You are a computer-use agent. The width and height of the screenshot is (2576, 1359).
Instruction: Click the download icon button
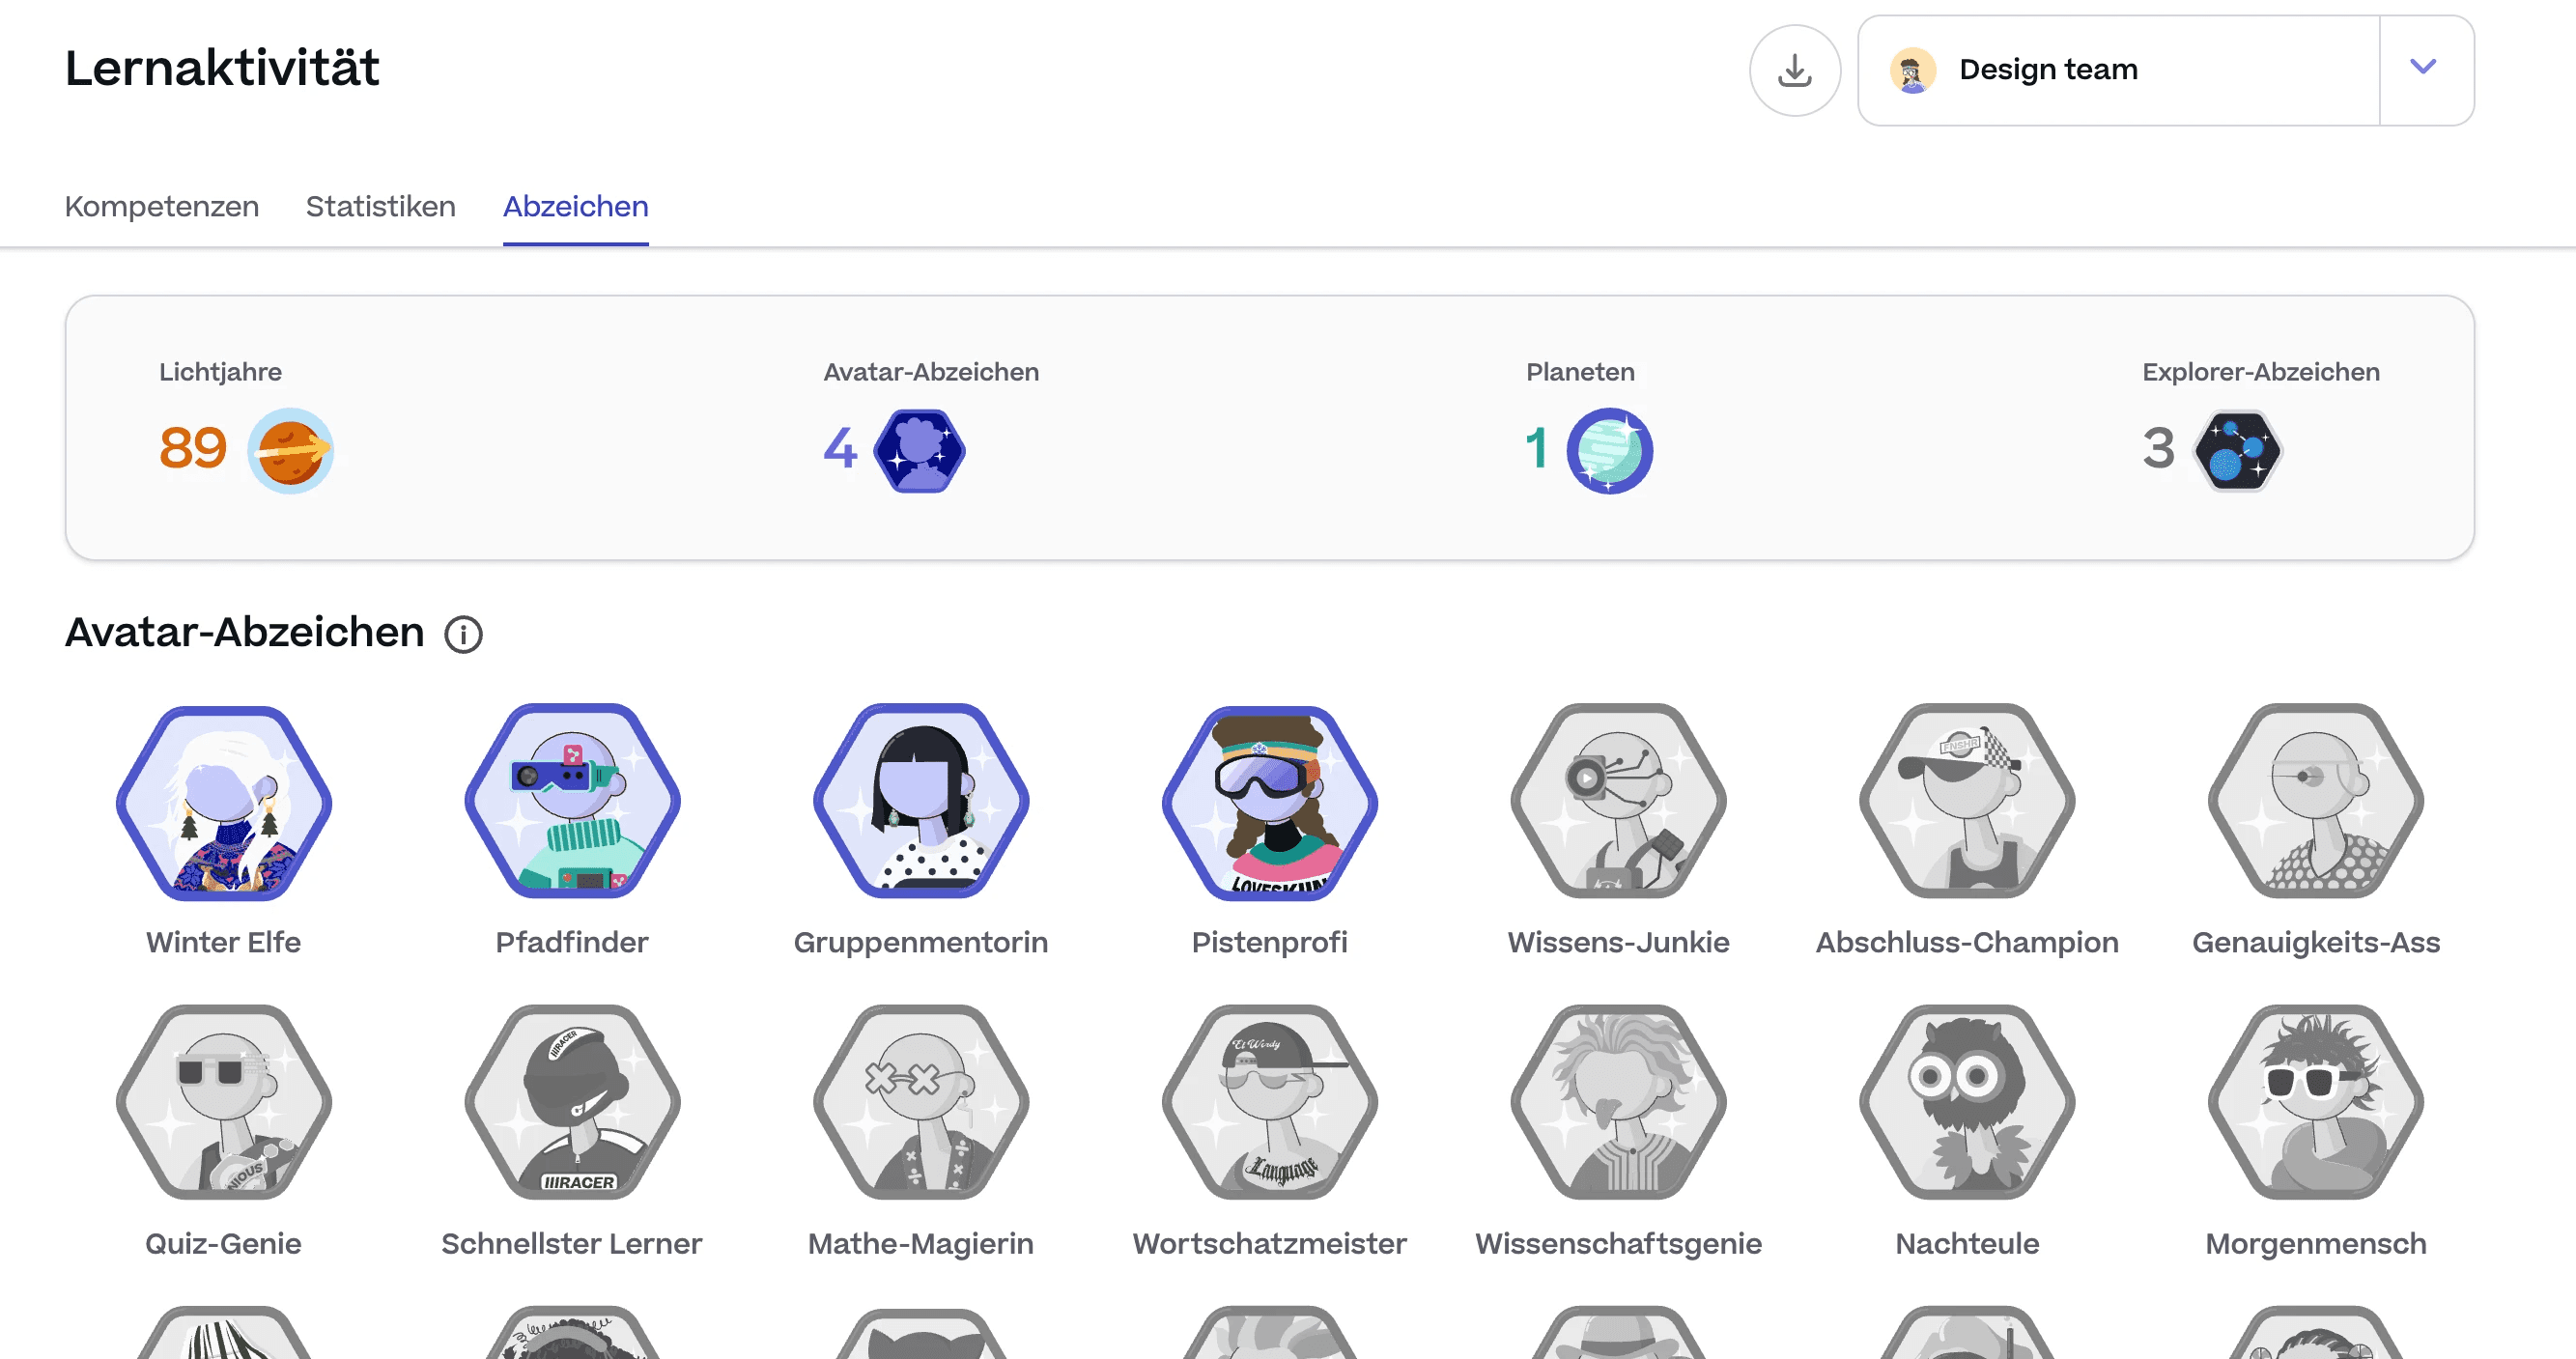(1794, 70)
